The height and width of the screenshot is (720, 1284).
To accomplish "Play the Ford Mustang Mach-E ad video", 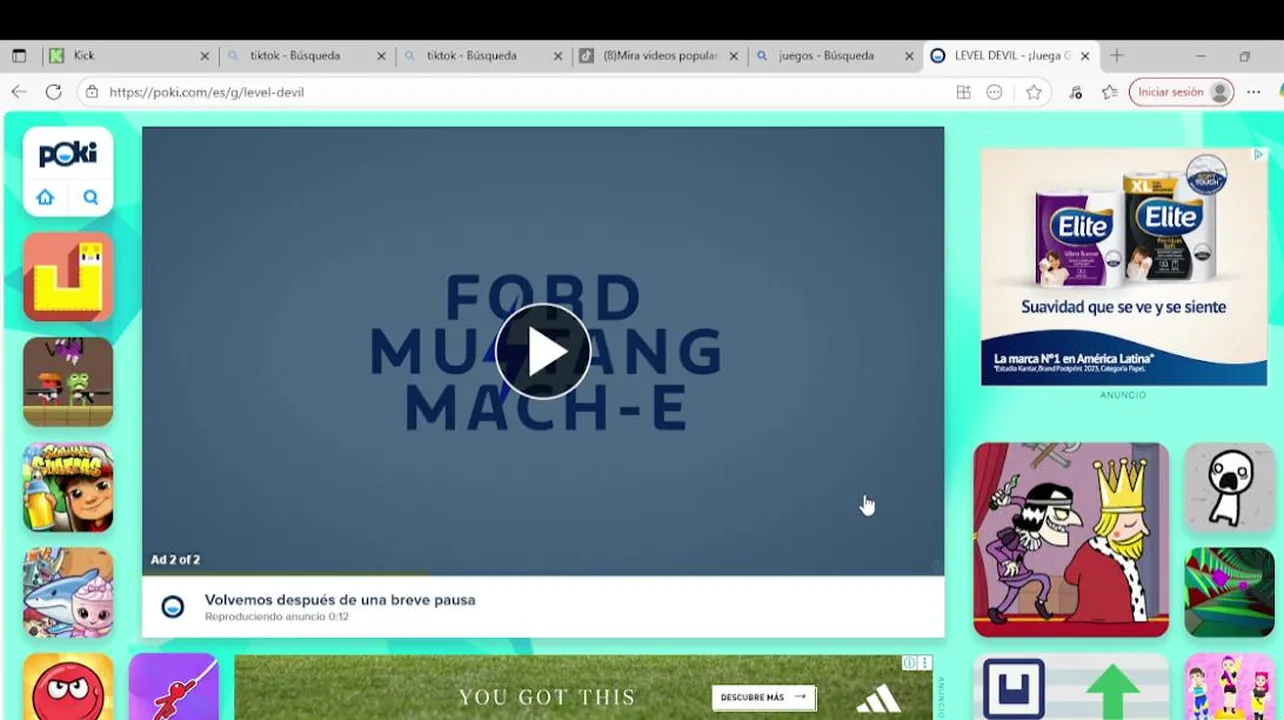I will [543, 351].
